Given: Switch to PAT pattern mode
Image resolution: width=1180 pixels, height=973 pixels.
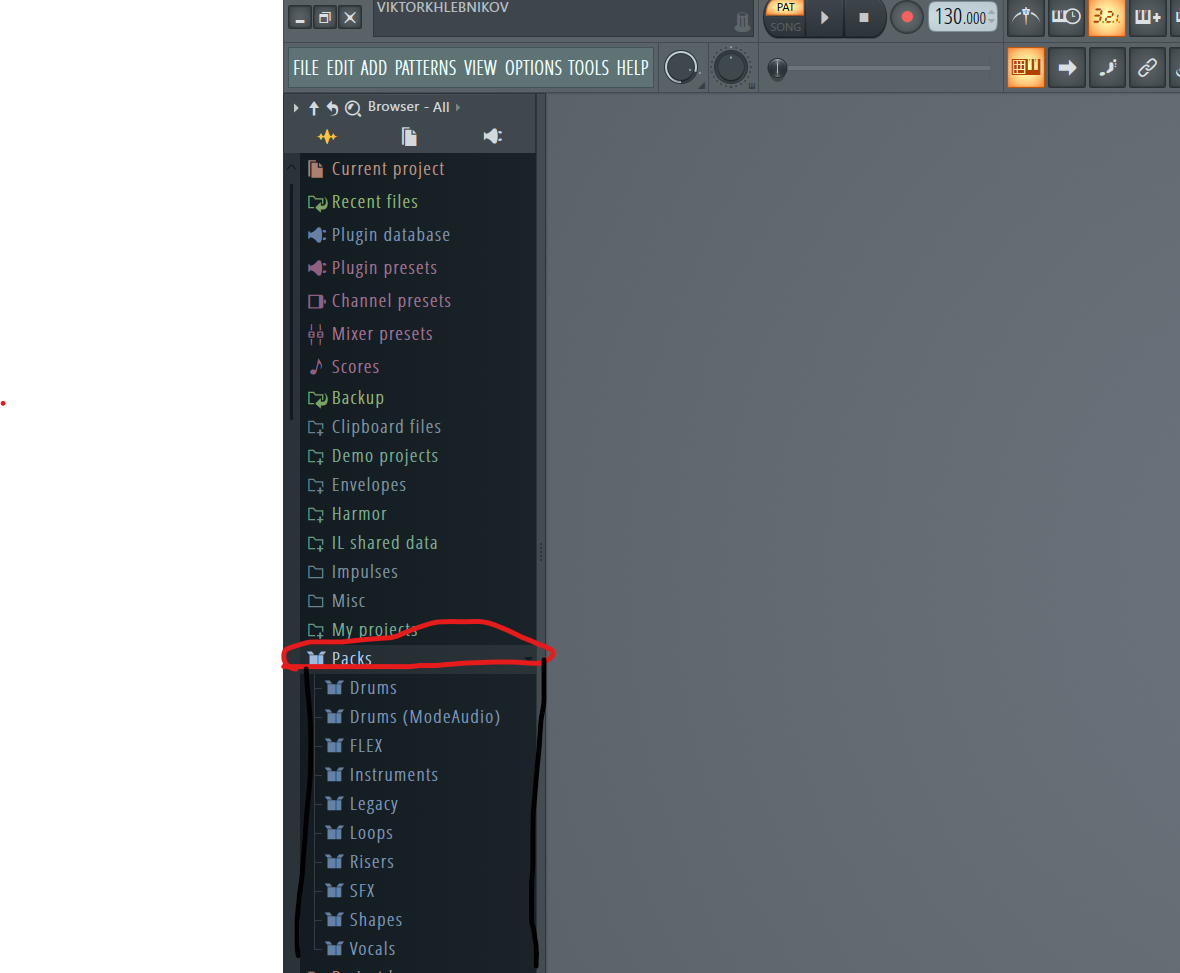Looking at the screenshot, I should pyautogui.click(x=786, y=7).
